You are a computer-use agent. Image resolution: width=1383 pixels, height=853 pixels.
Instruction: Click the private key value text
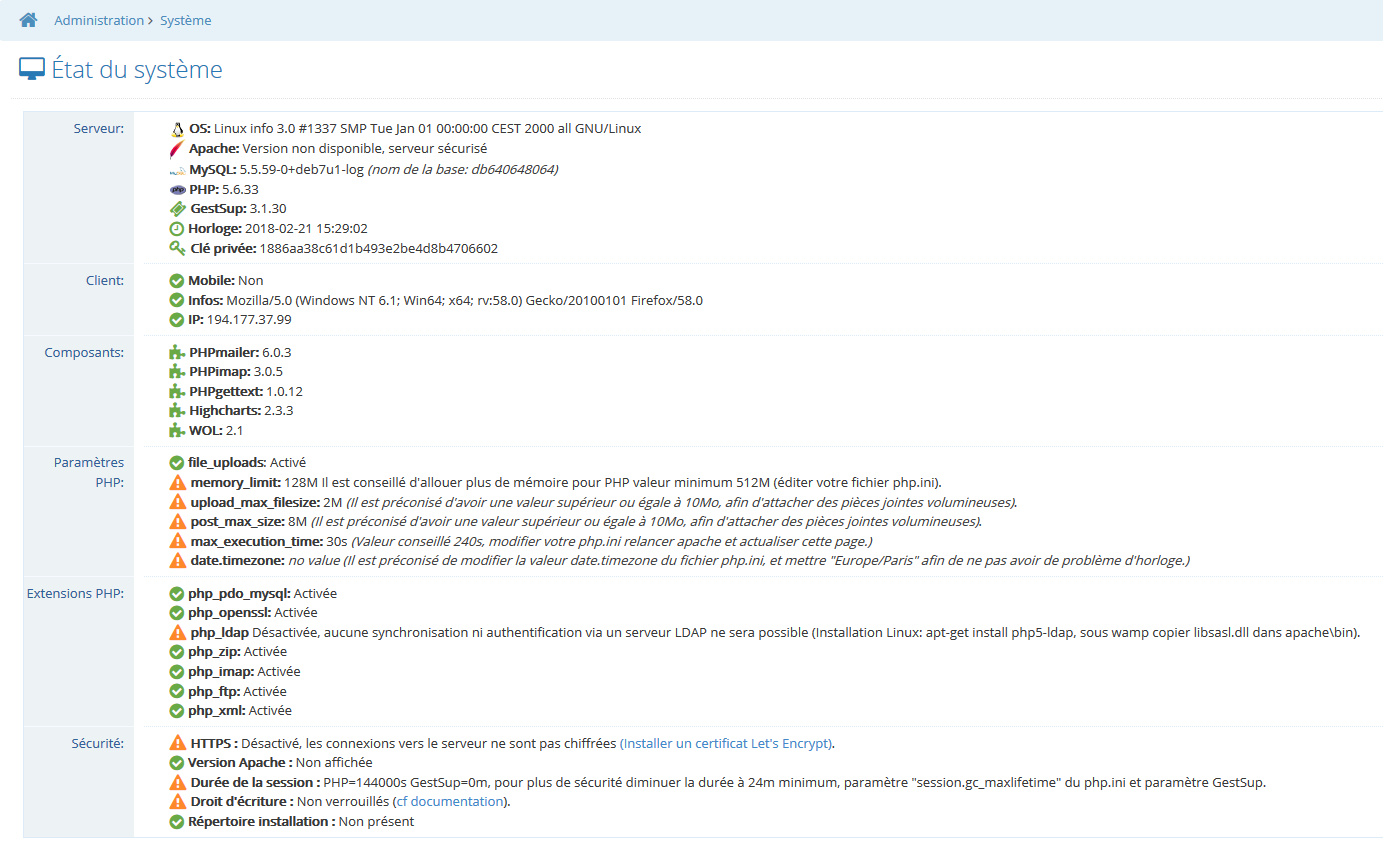click(x=378, y=248)
